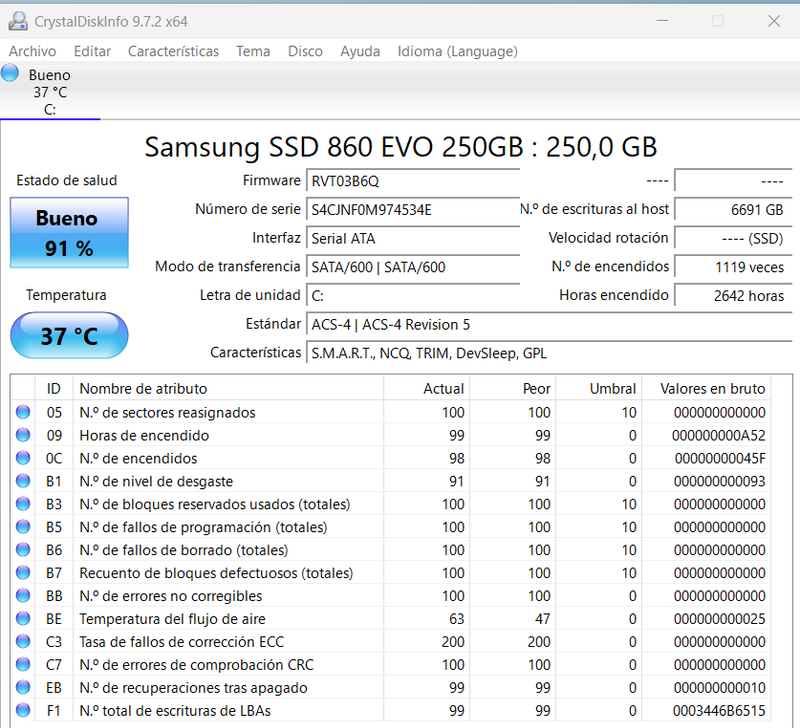
Task: Click raw value 000000000010
Action: [720, 688]
